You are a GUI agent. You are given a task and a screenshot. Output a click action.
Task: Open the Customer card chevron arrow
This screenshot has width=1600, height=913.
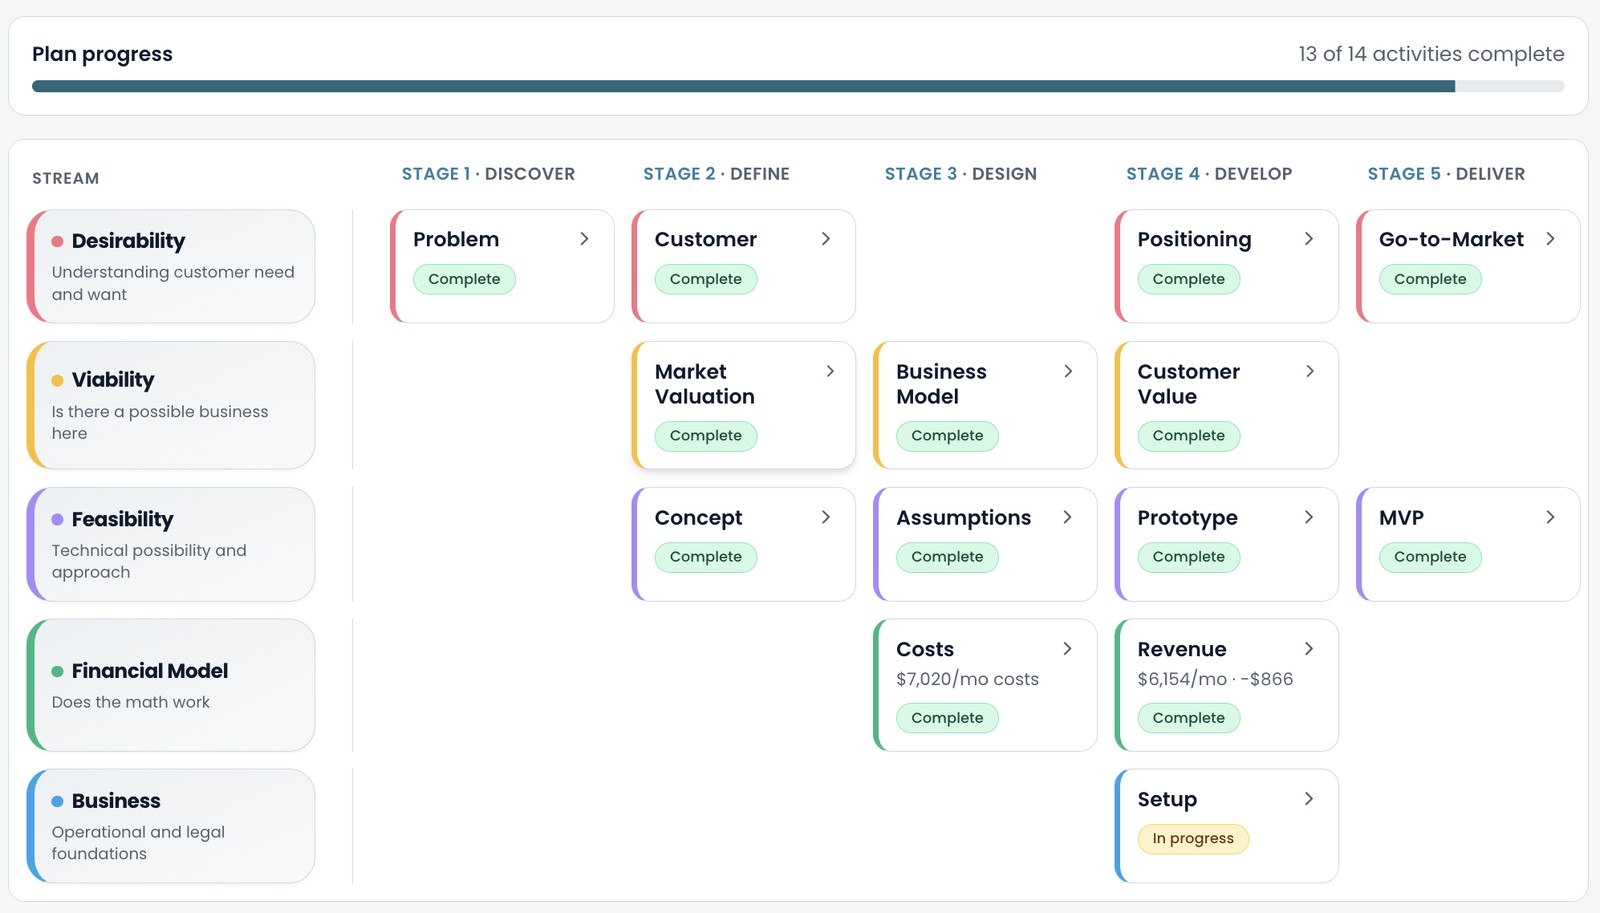826,239
